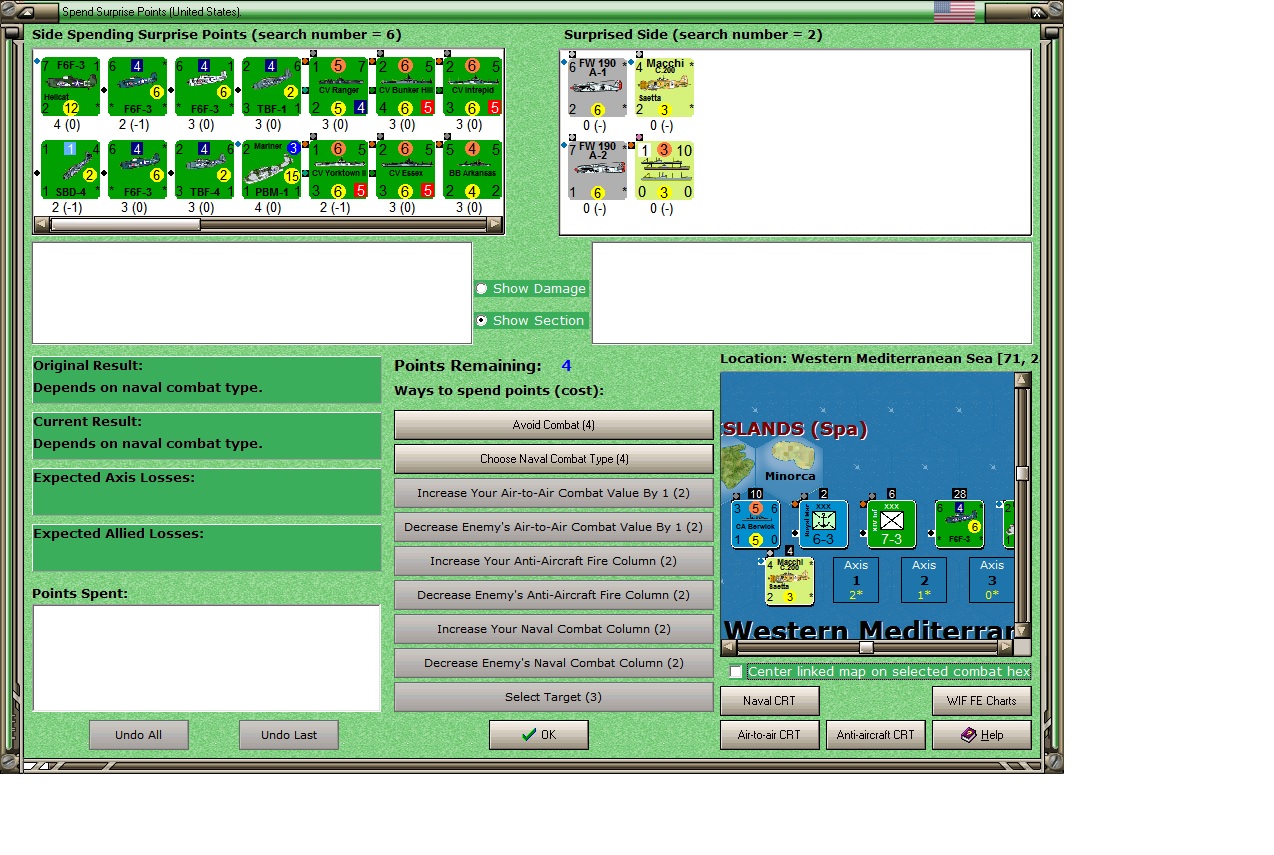Image resolution: width=1274 pixels, height=855 pixels.
Task: Click the CA Berwick cruiser on the map
Action: click(x=756, y=525)
